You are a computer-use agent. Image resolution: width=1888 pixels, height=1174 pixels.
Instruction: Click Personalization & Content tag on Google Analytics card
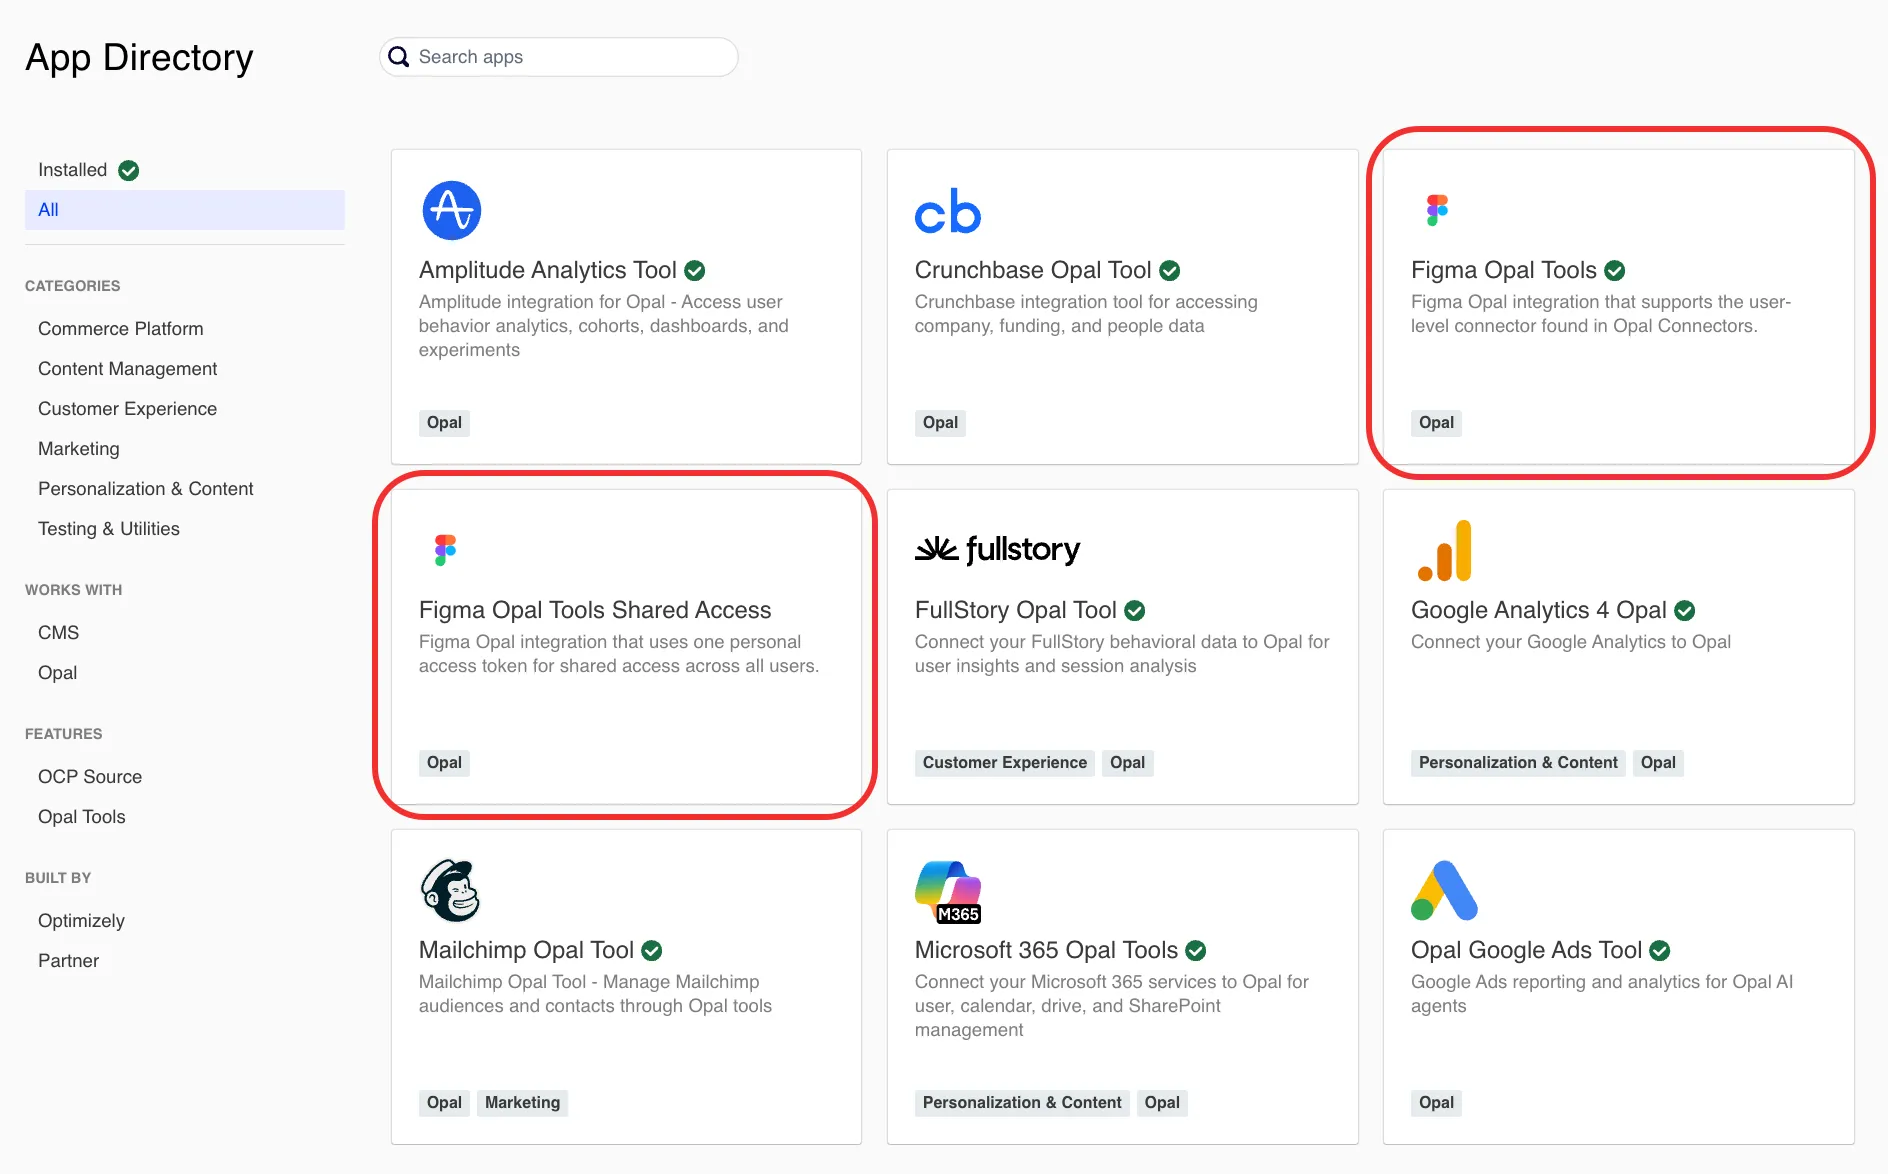click(x=1518, y=763)
